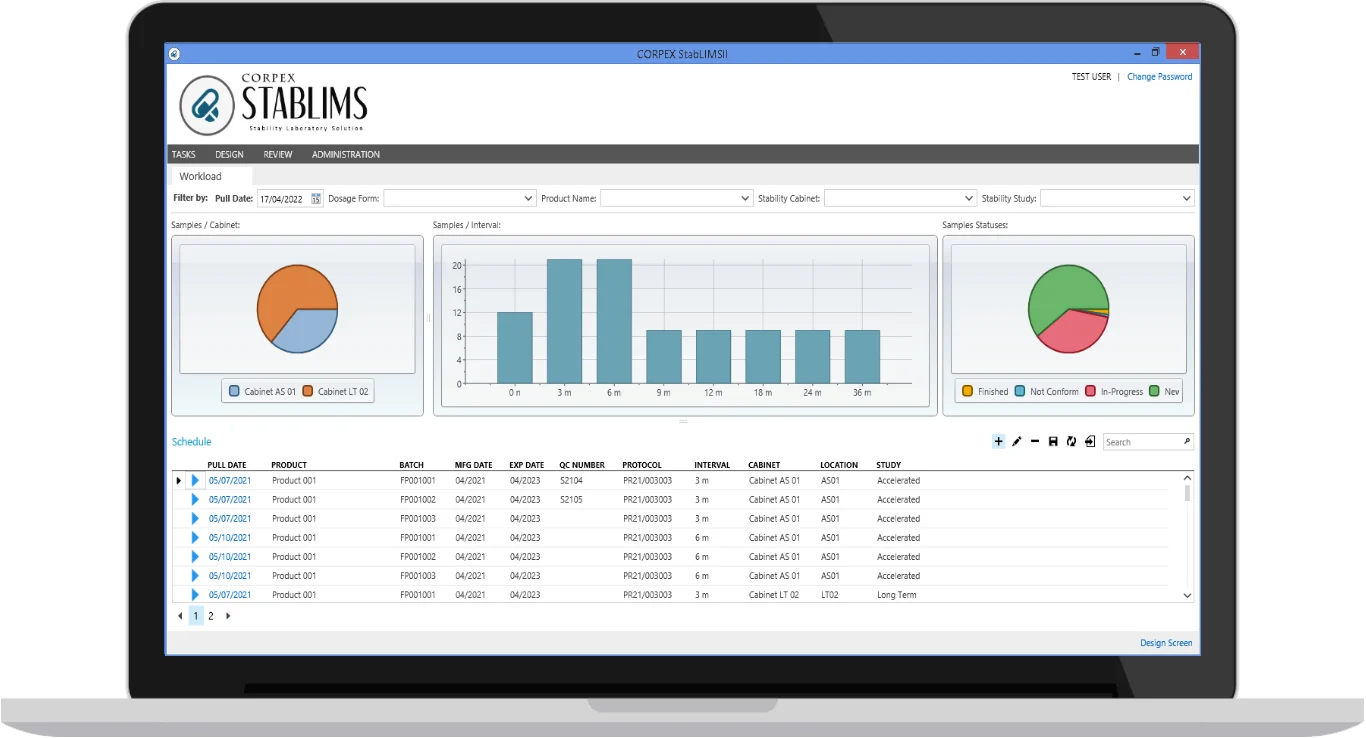Open the Design Screen link
1366x738 pixels.
point(1166,643)
